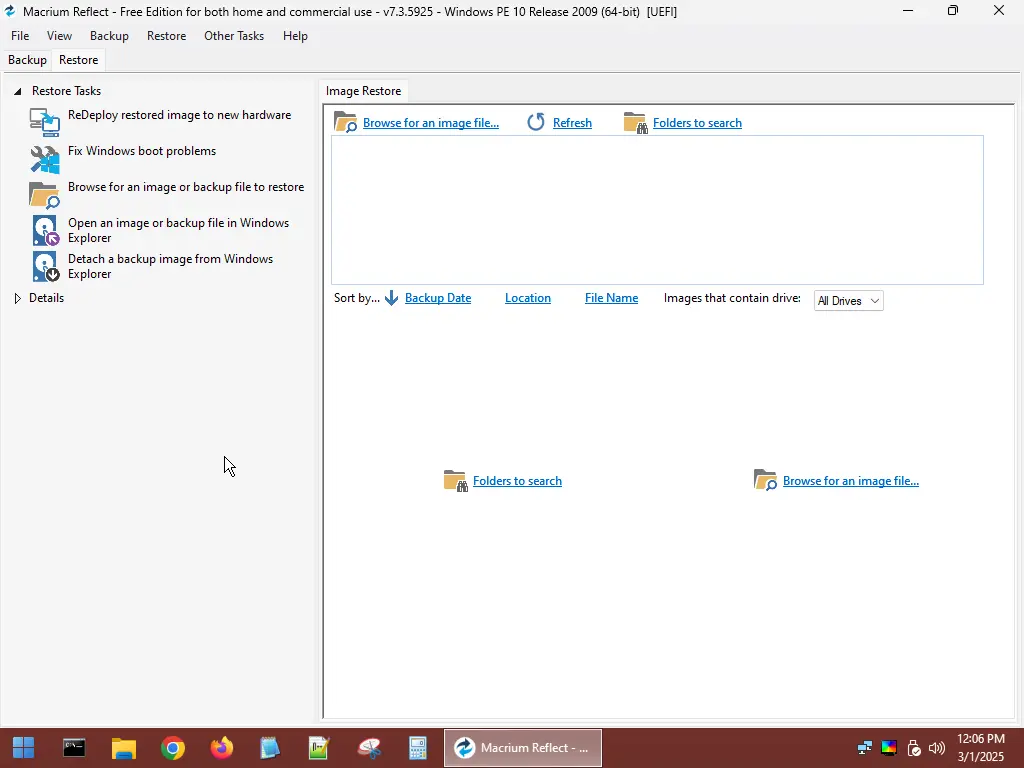Click the lower Folders to search folder icon
The image size is (1024, 768).
click(x=455, y=481)
